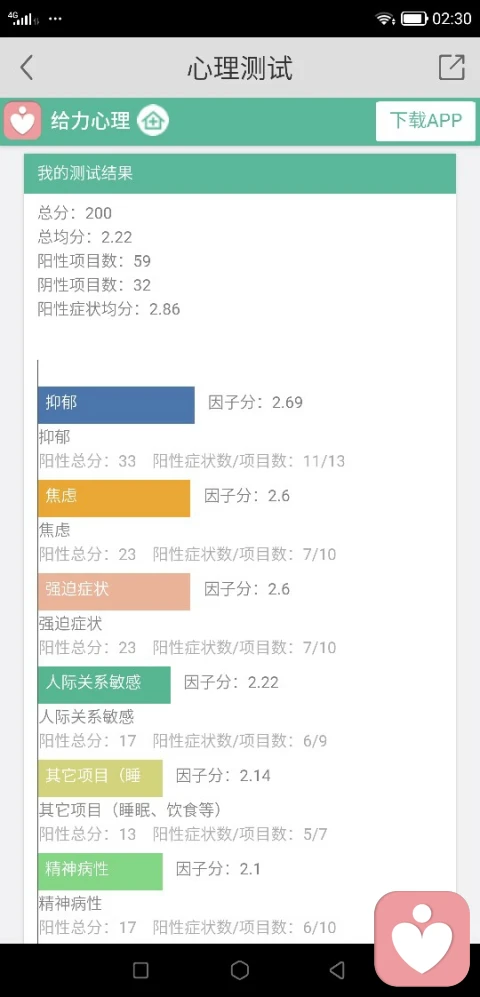
Task: Tap the Android back triangle button
Action: coord(337,970)
